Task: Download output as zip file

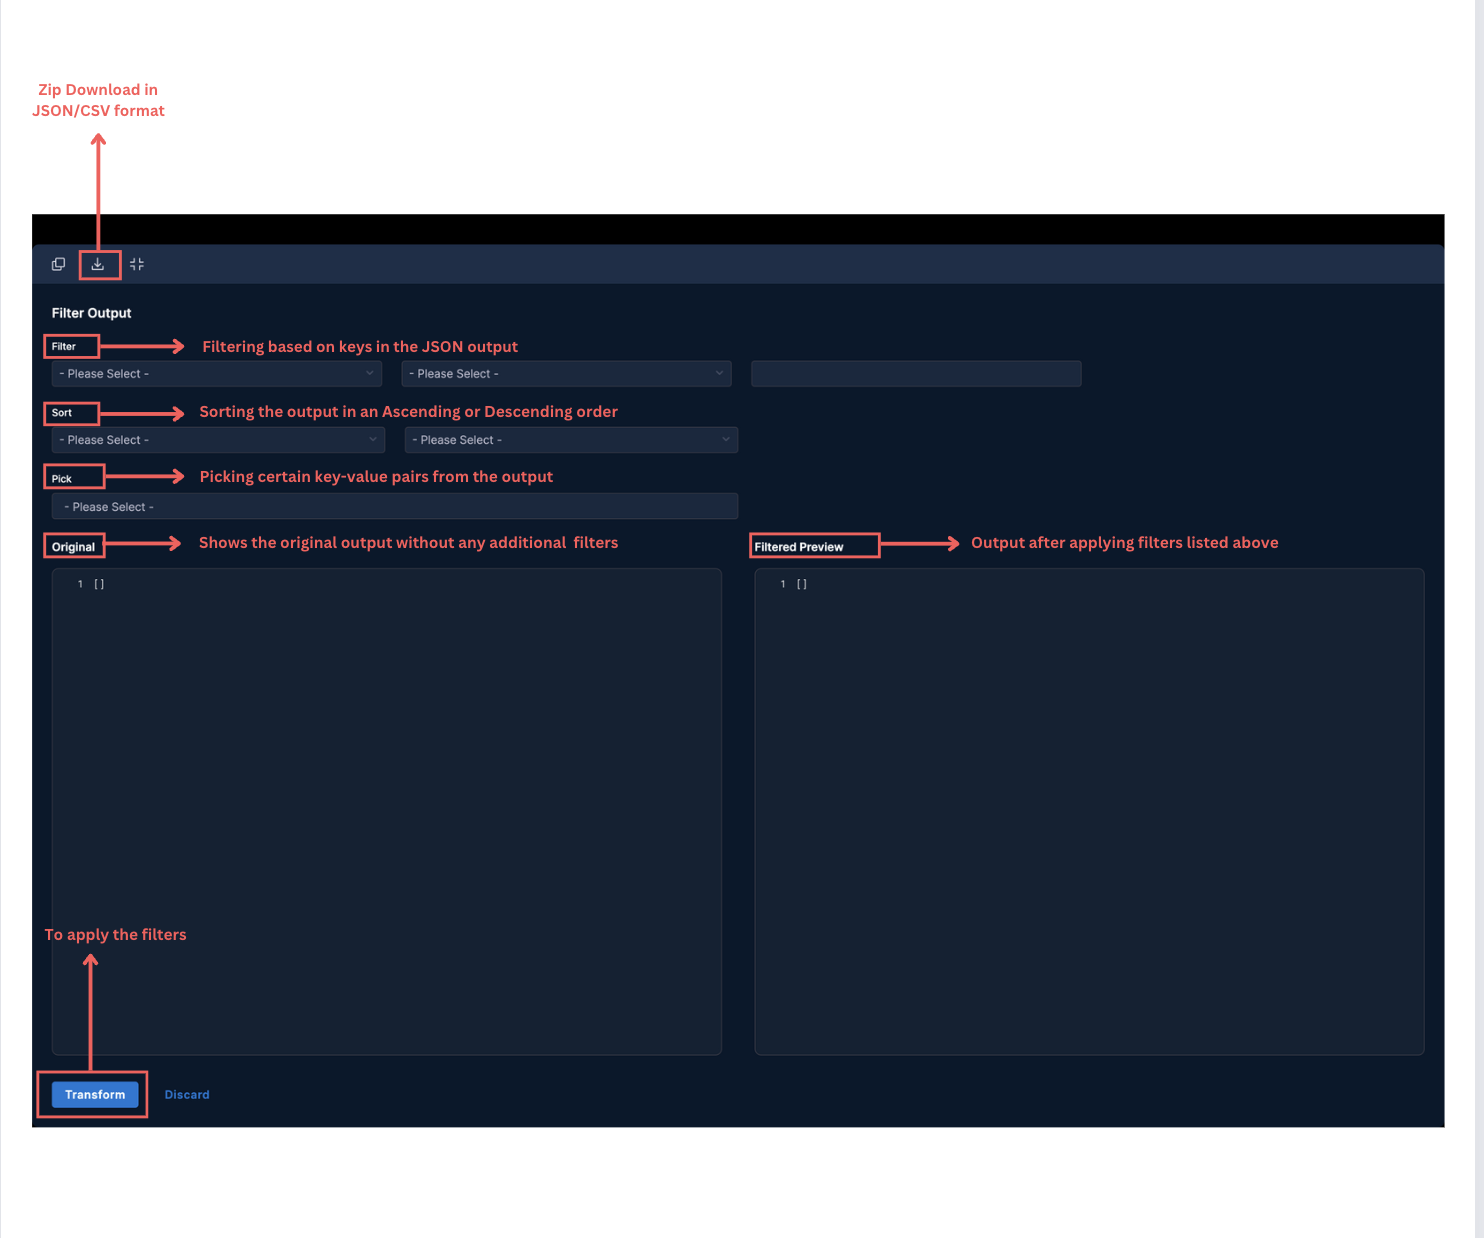Action: pos(98,264)
